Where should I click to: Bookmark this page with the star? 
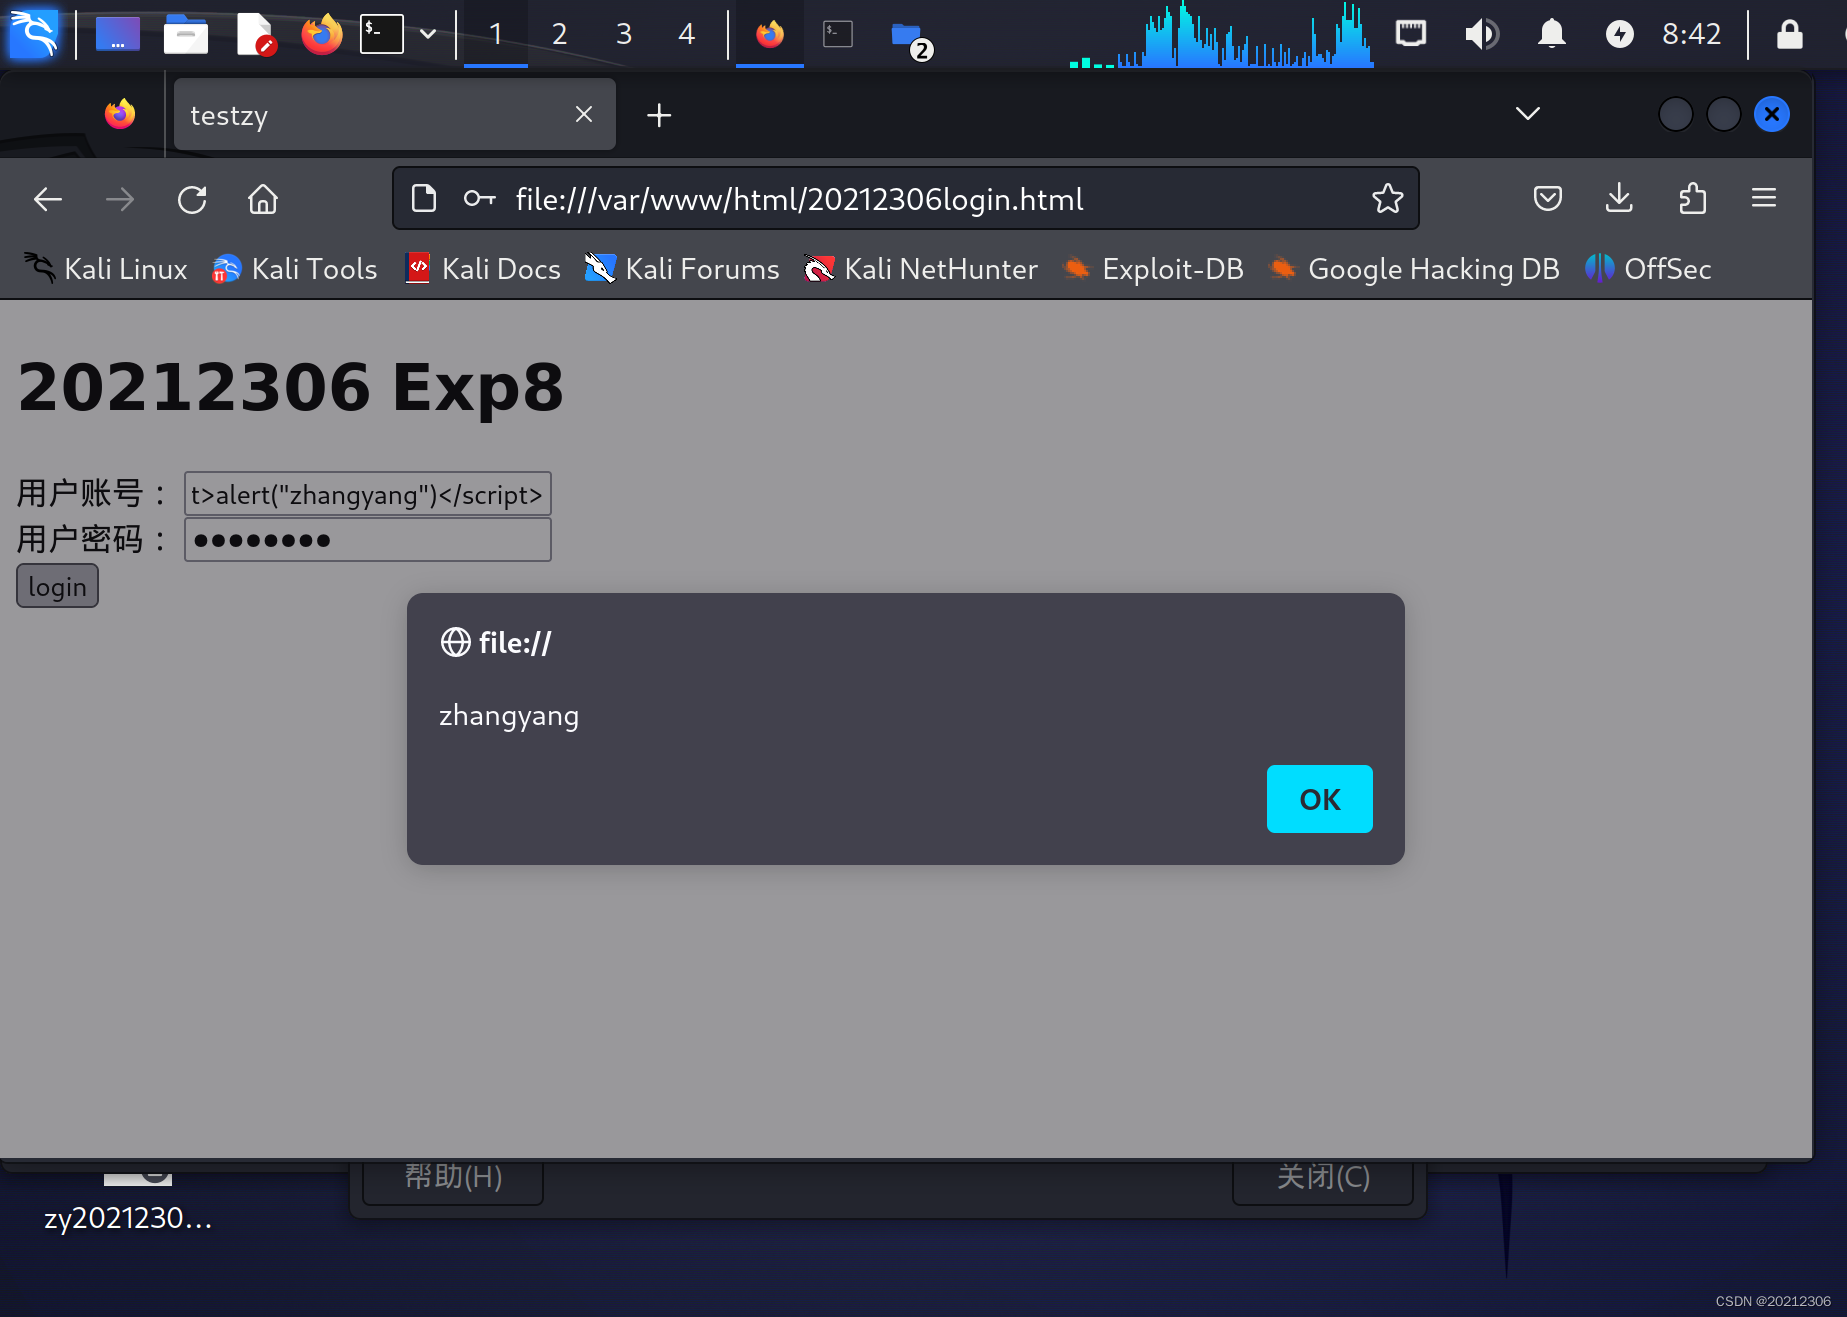click(x=1388, y=198)
